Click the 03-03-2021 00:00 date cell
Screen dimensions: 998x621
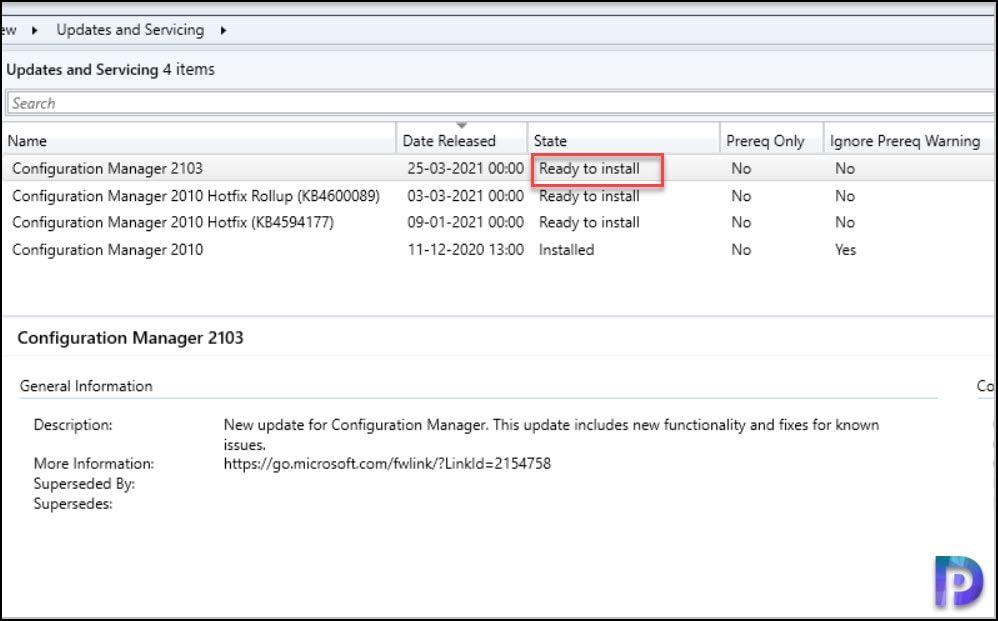(465, 196)
